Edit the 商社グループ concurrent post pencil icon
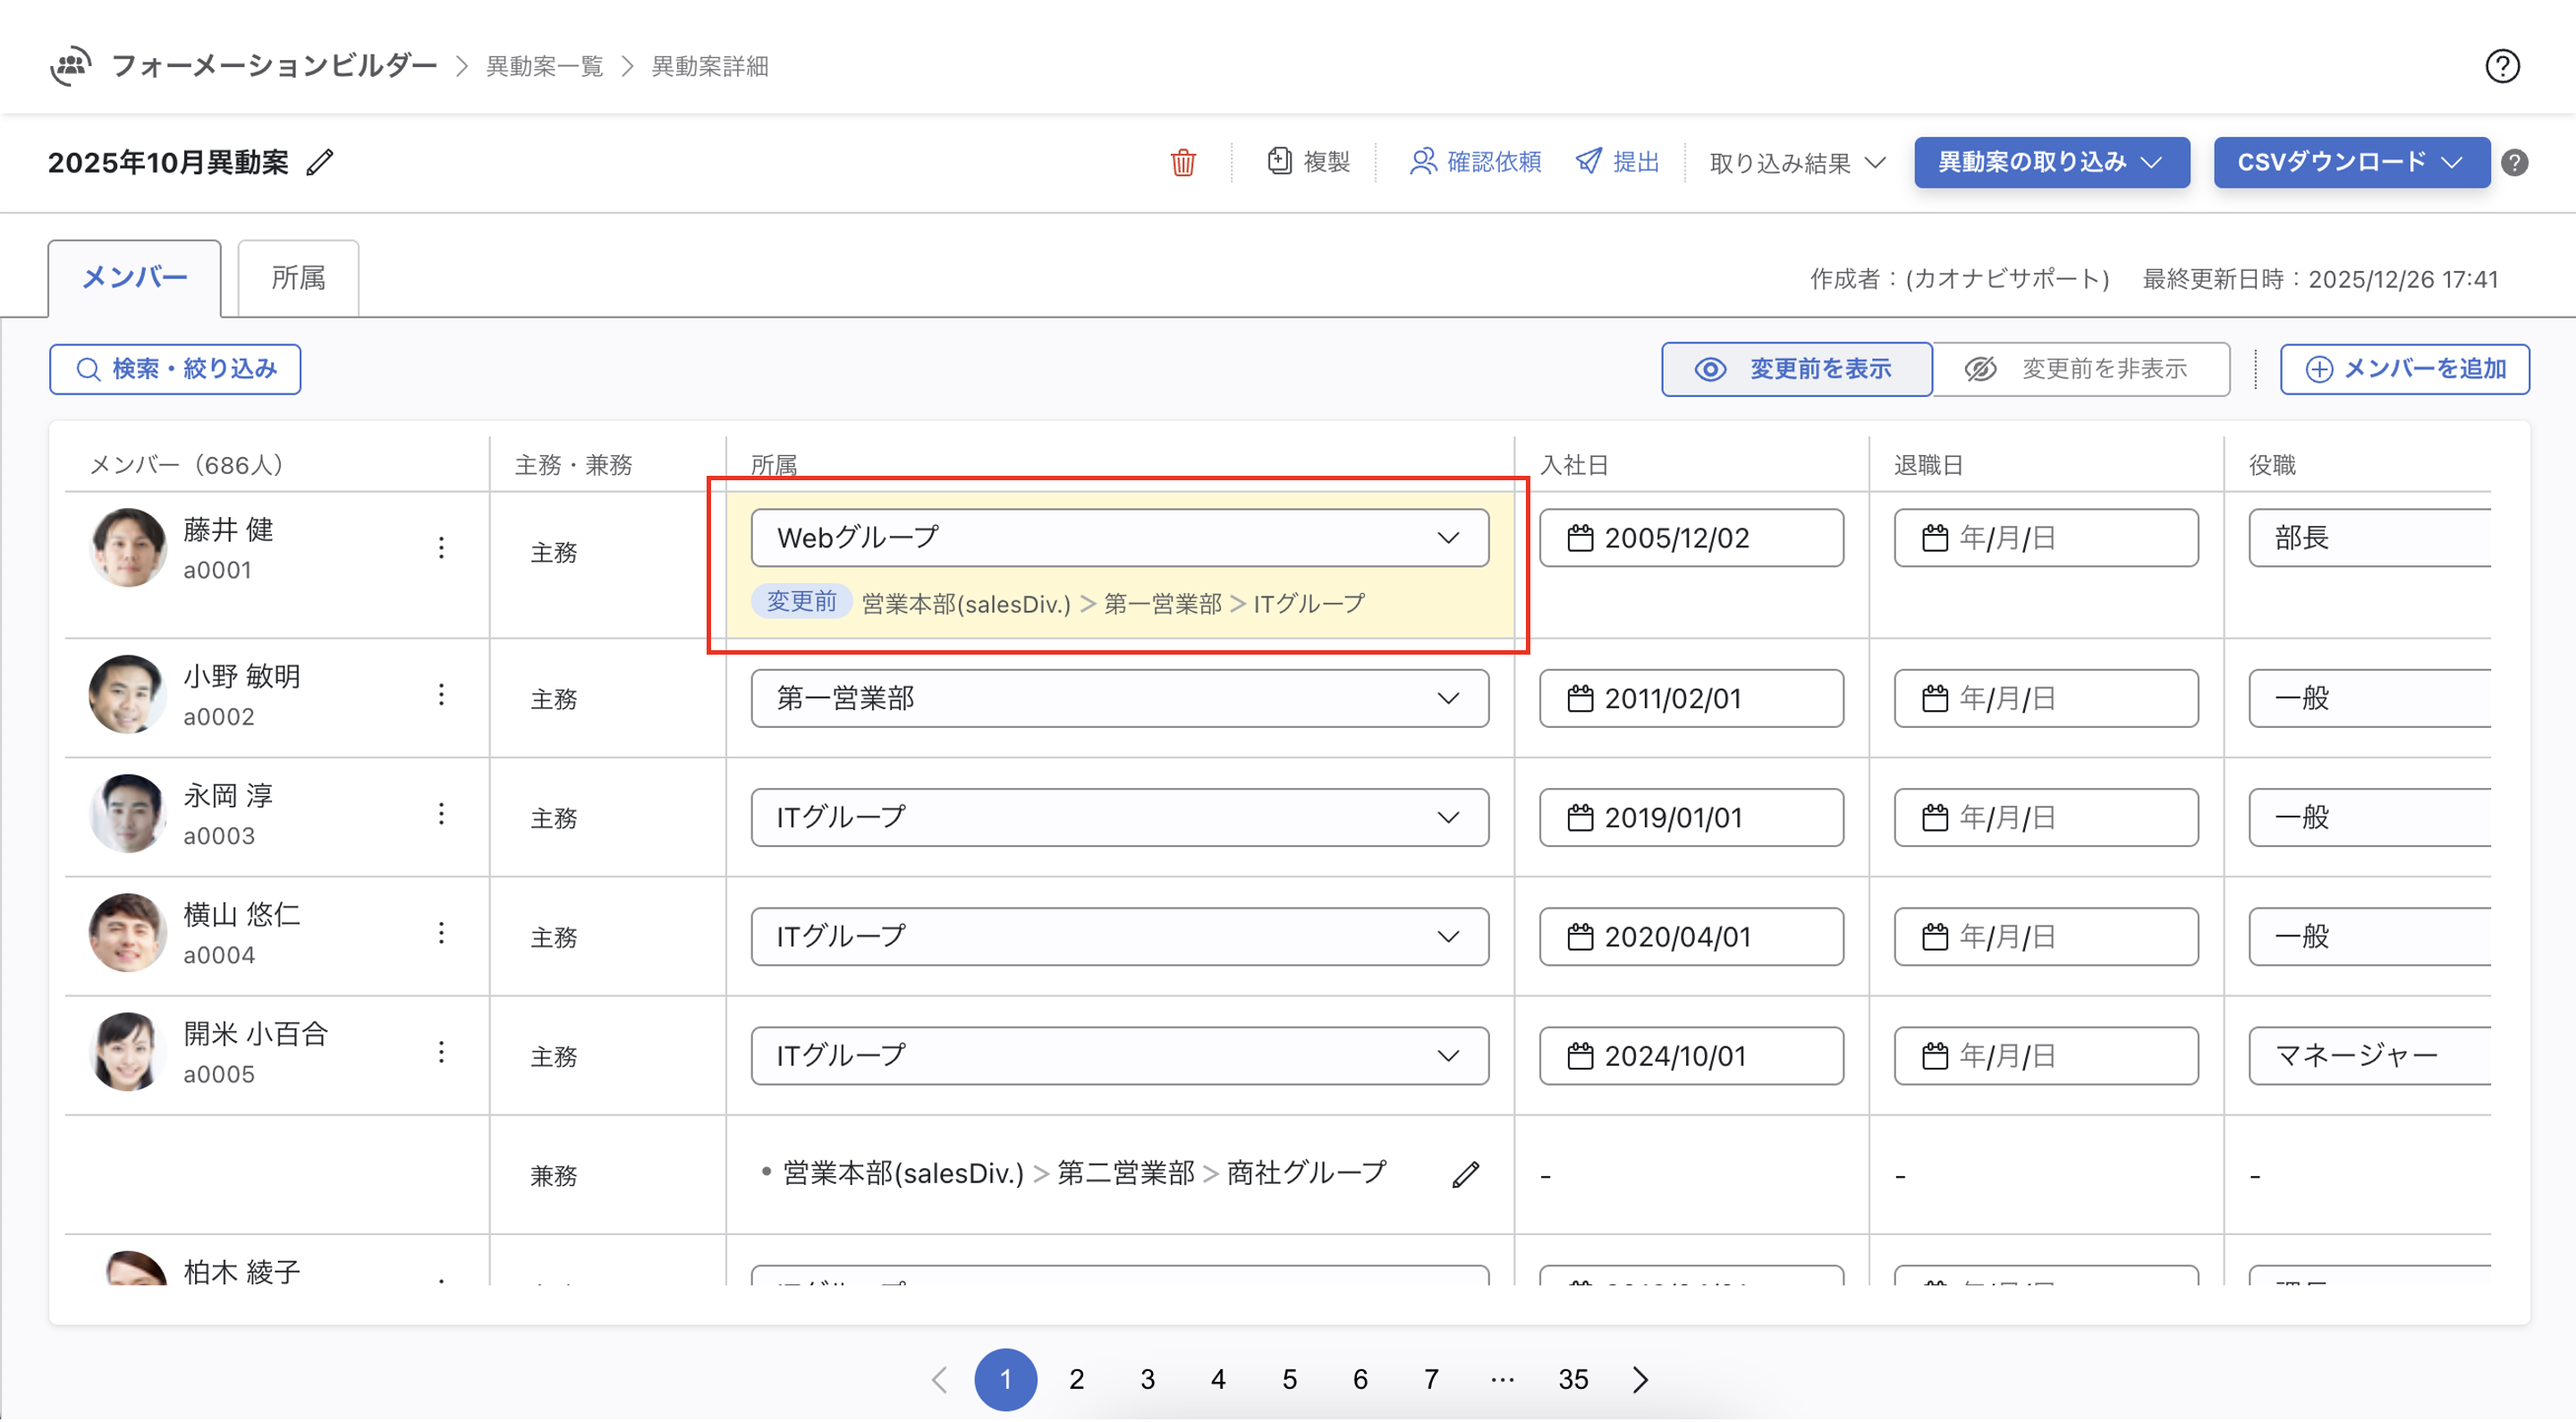This screenshot has height=1422, width=2576. point(1465,1174)
